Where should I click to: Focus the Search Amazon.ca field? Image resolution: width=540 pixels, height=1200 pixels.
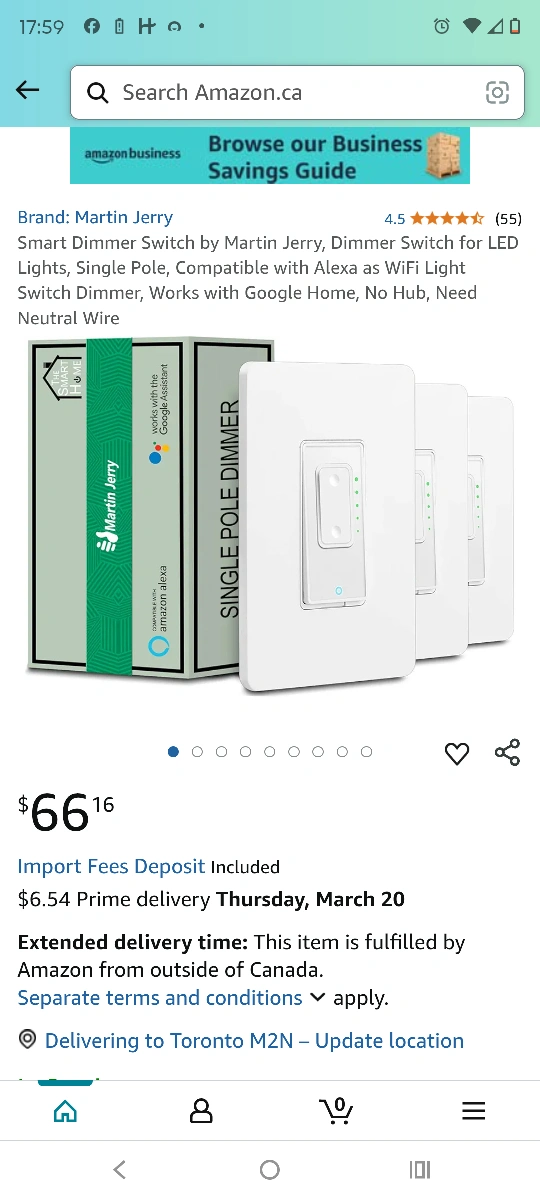(297, 93)
